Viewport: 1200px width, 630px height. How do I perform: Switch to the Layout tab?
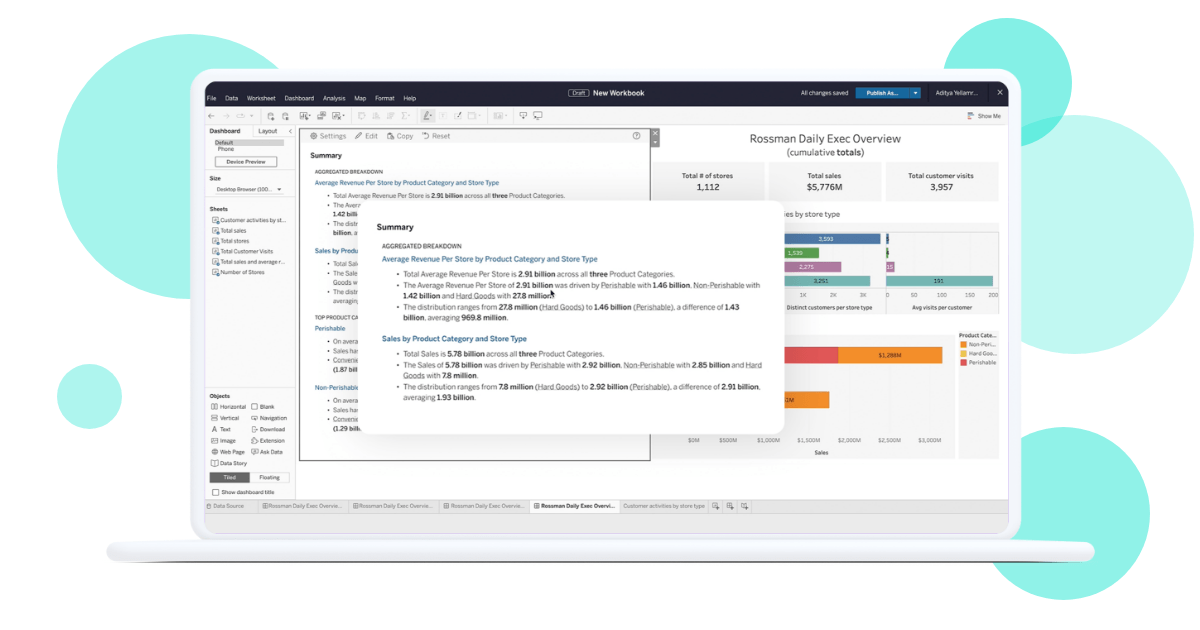(267, 131)
